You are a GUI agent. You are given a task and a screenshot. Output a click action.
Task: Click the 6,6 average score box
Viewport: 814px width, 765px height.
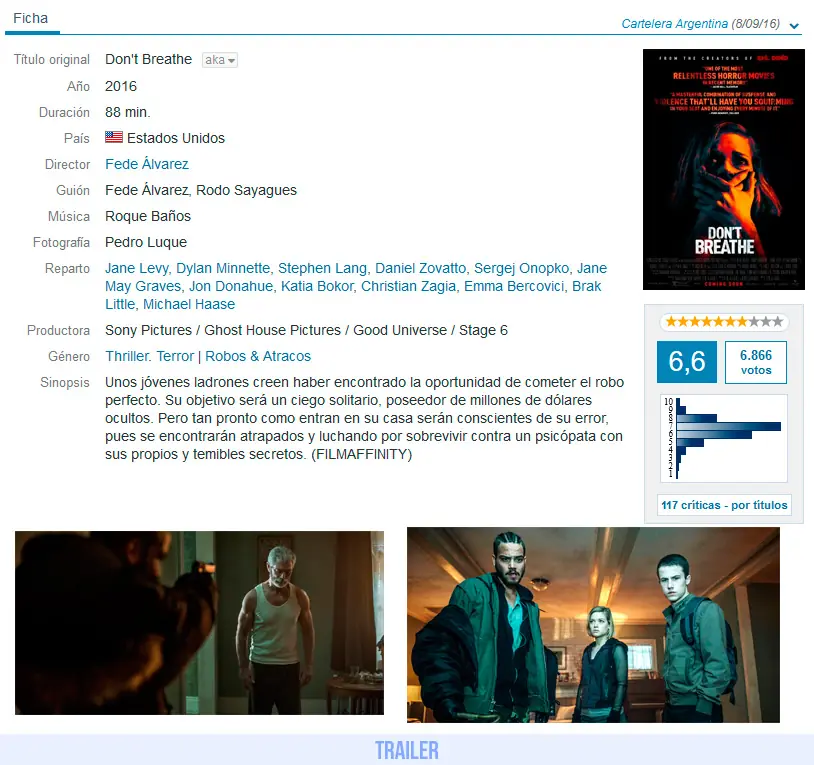(x=687, y=362)
